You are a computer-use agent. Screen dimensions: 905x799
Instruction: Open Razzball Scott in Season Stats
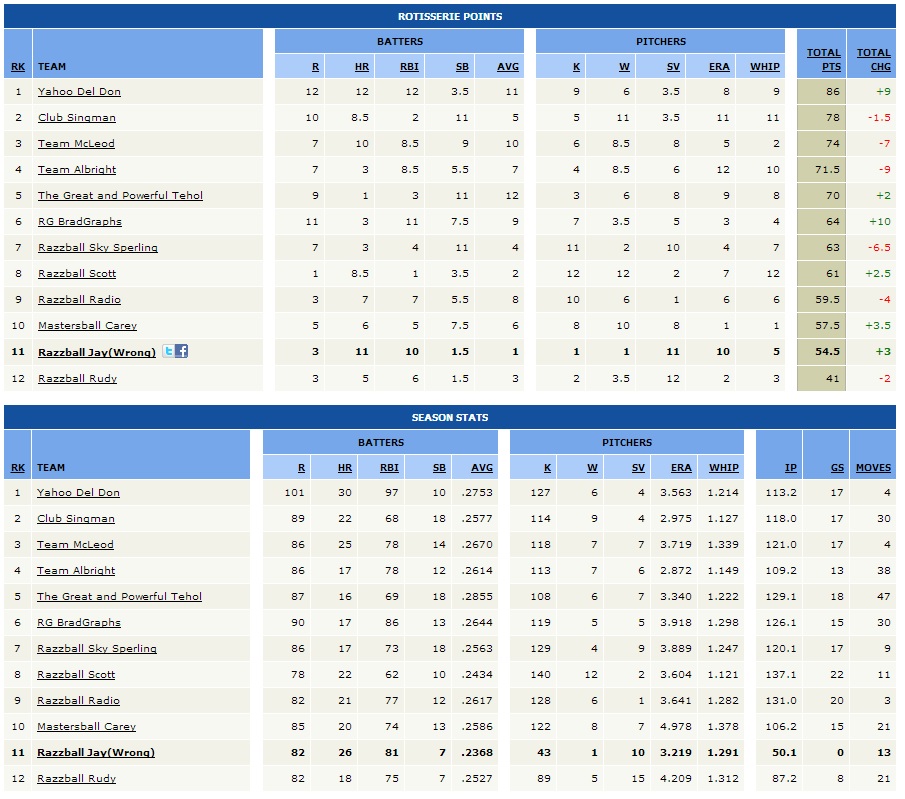[76, 674]
